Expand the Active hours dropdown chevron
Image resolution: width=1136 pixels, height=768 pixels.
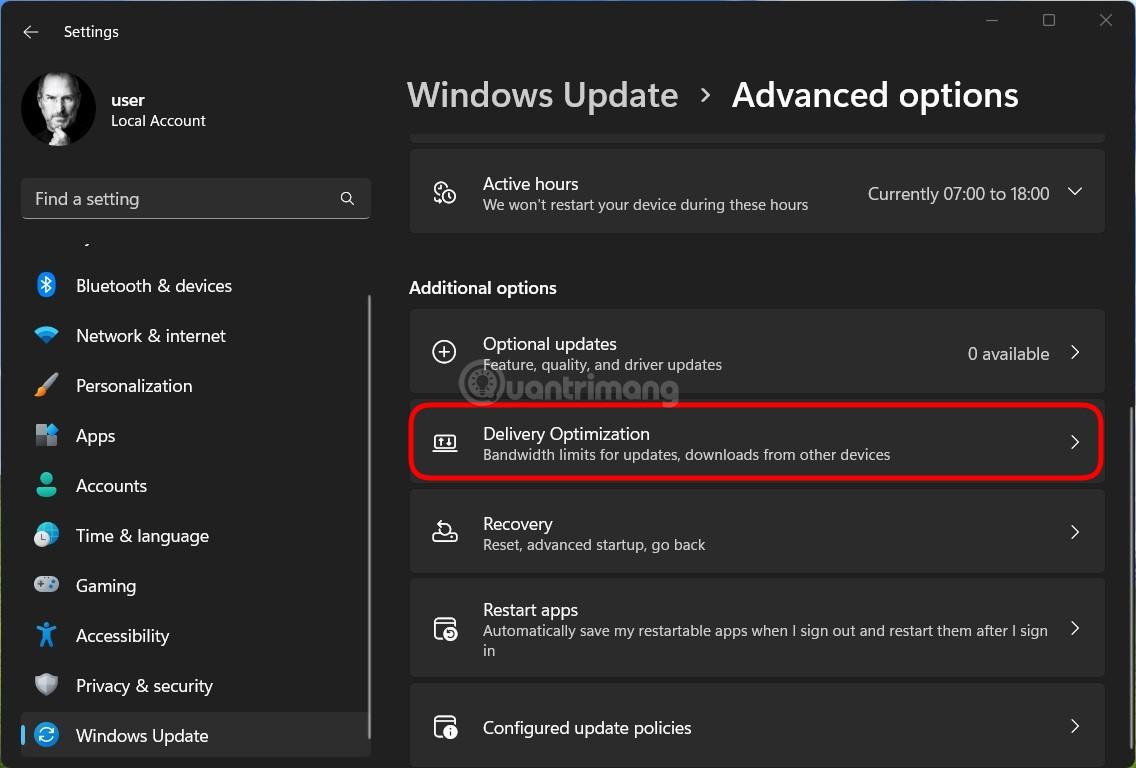coord(1075,192)
